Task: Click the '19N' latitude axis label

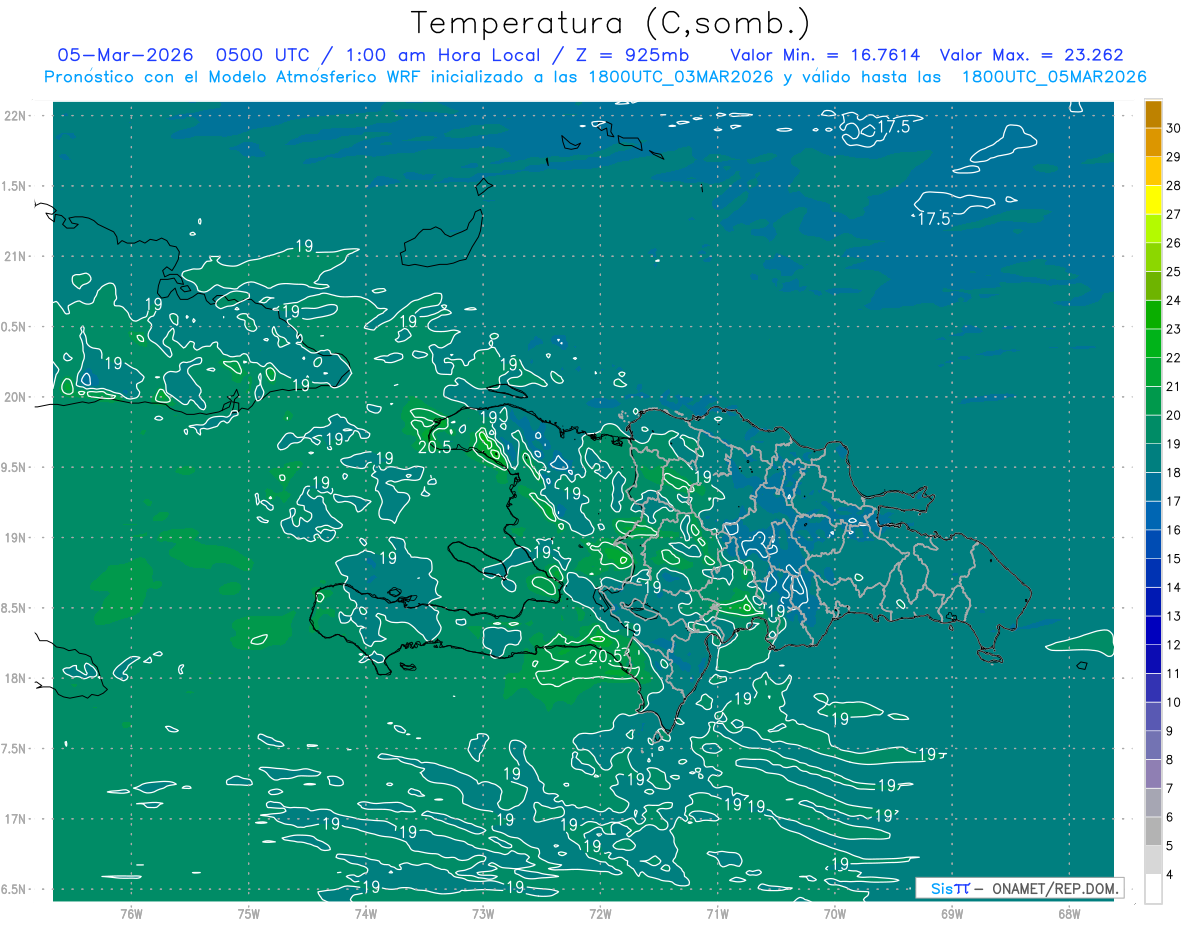Action: click(15, 537)
